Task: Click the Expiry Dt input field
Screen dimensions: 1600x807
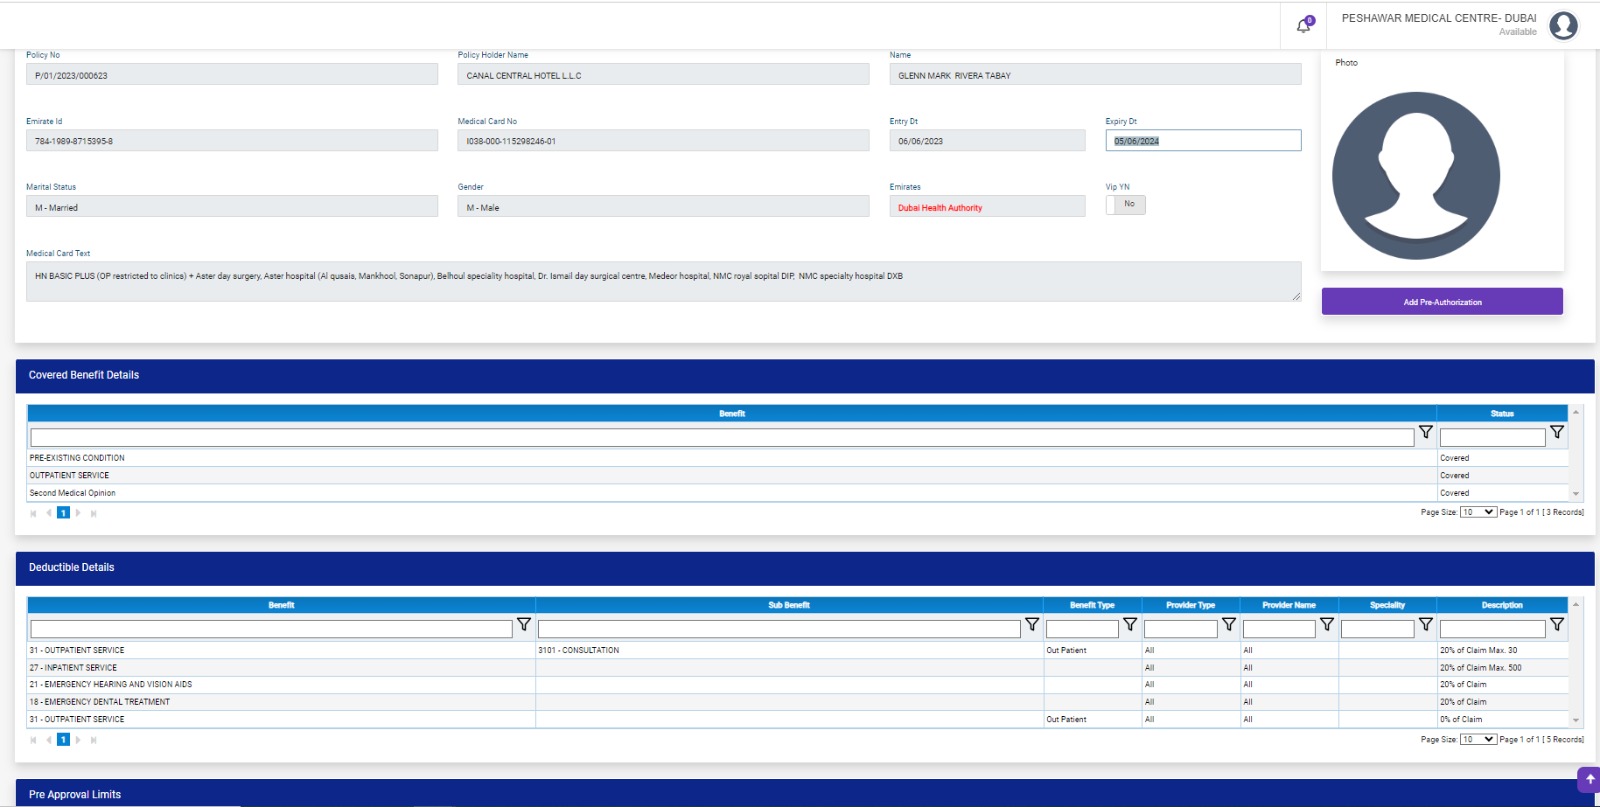Action: click(x=1203, y=141)
